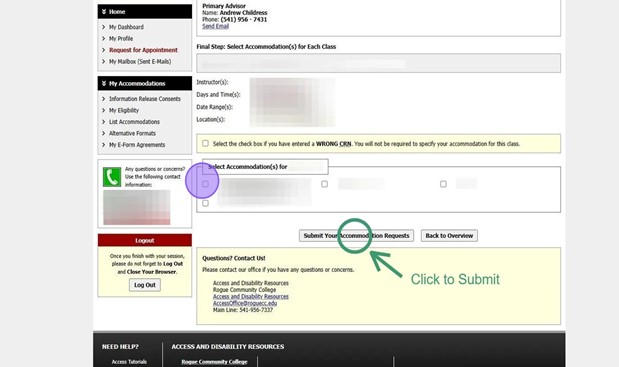This screenshot has width=619, height=367.
Task: Tick the middle accommodation checkbox
Action: pyautogui.click(x=325, y=184)
